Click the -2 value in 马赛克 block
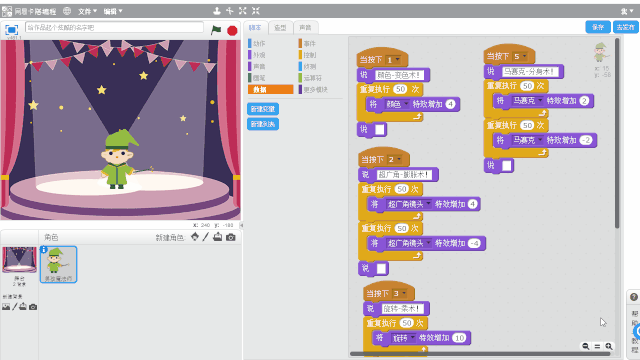This screenshot has height=360, width=640. [x=586, y=140]
